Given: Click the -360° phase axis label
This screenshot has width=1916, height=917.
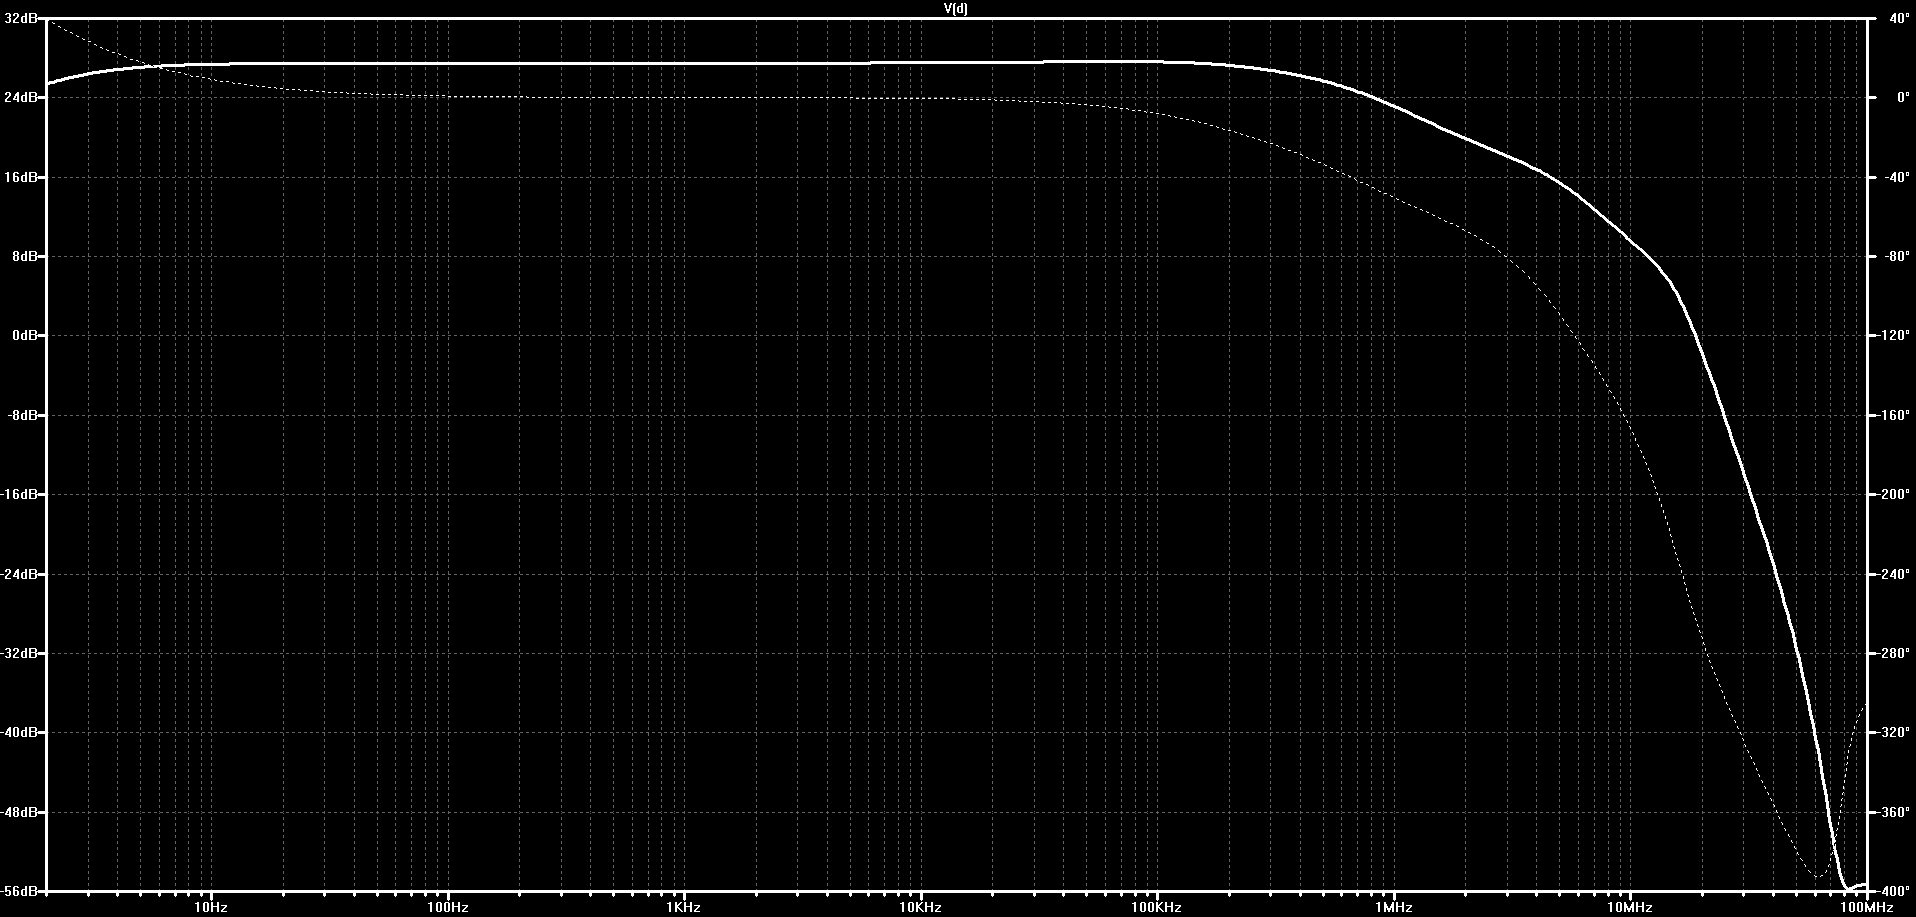Looking at the screenshot, I should (x=1895, y=812).
